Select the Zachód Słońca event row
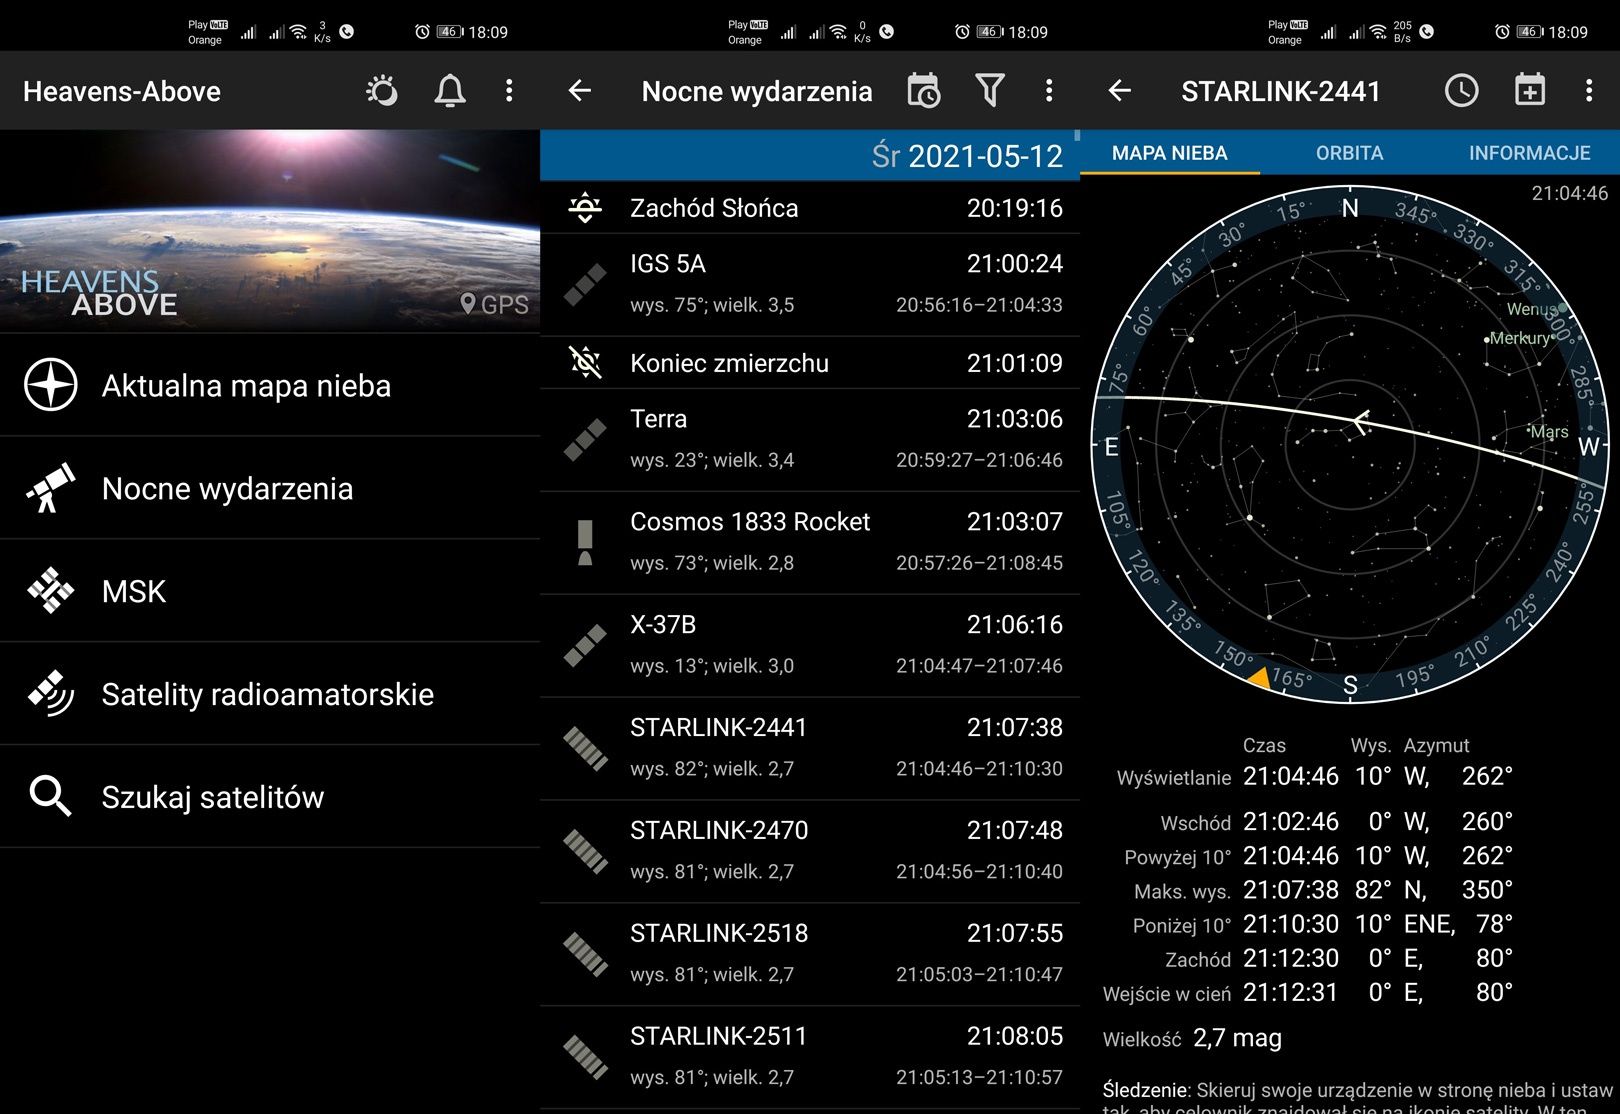The width and height of the screenshot is (1620, 1114). (810, 208)
